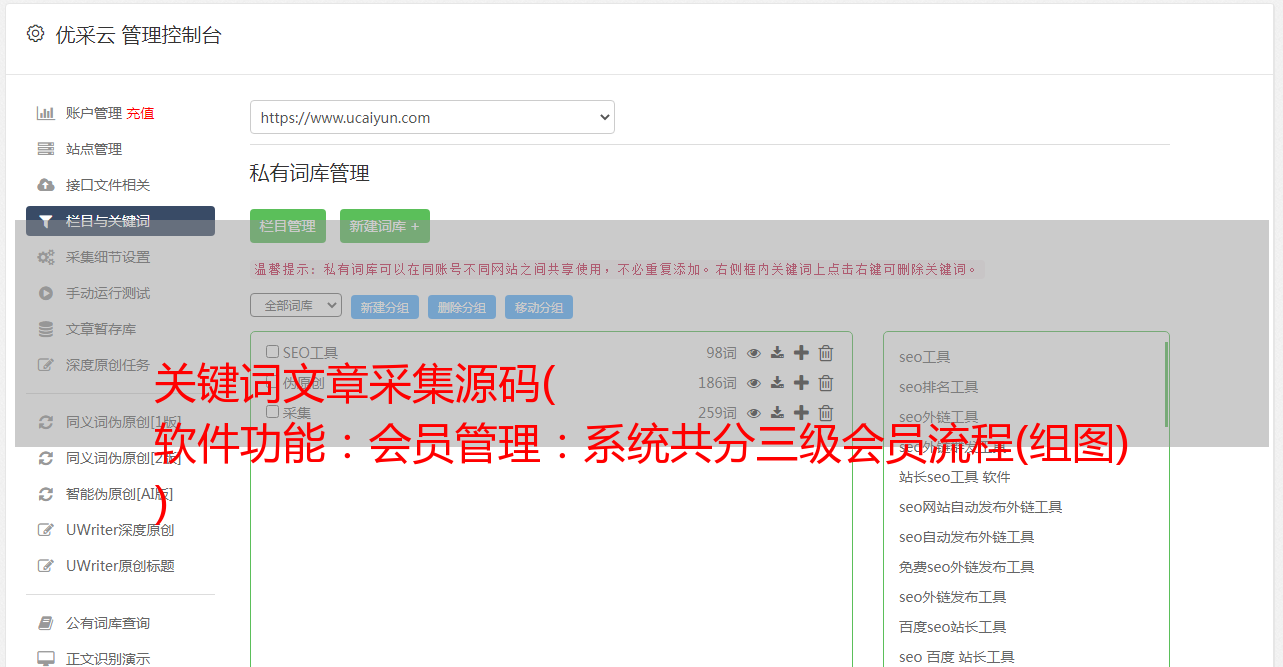The width and height of the screenshot is (1283, 667).
Task: Open 深度原创任务 in the sidebar
Action: point(108,365)
